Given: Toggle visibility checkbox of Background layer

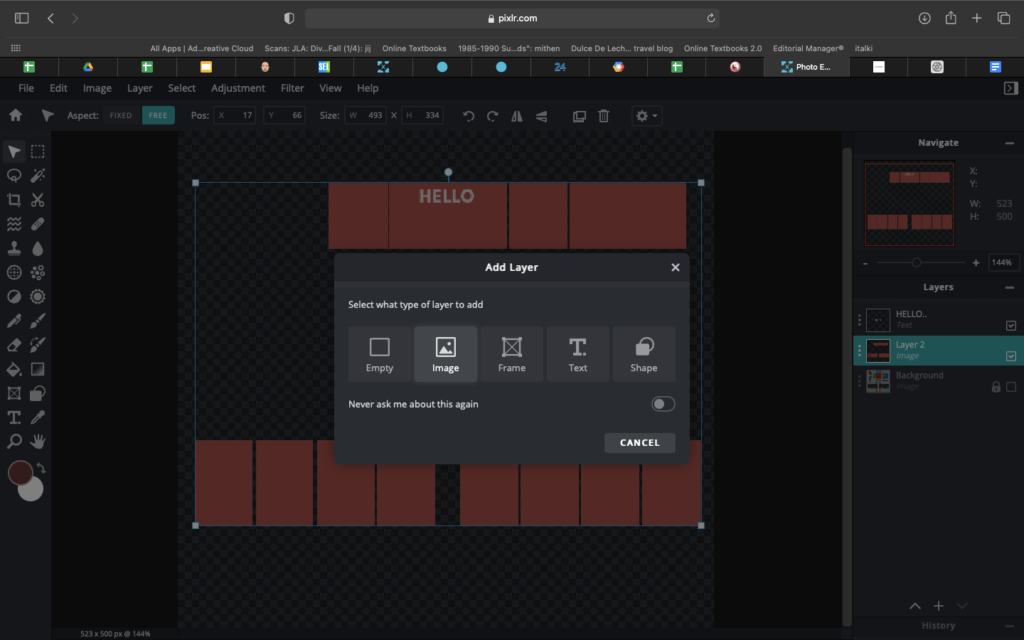Looking at the screenshot, I should pos(1010,387).
